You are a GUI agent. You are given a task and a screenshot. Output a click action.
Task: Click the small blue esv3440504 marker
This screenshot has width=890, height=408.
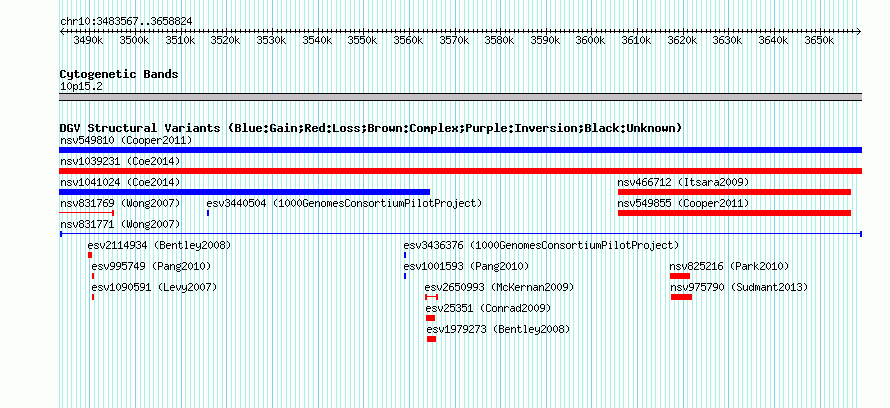[x=208, y=213]
